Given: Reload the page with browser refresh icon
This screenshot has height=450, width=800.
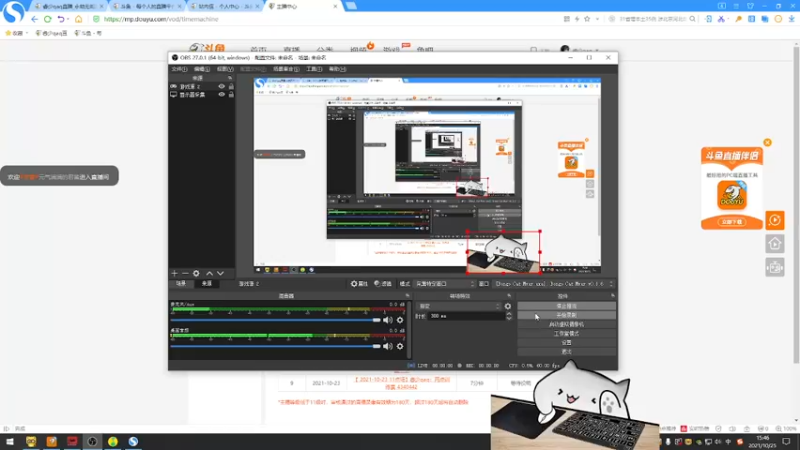Looking at the screenshot, I should point(47,19).
